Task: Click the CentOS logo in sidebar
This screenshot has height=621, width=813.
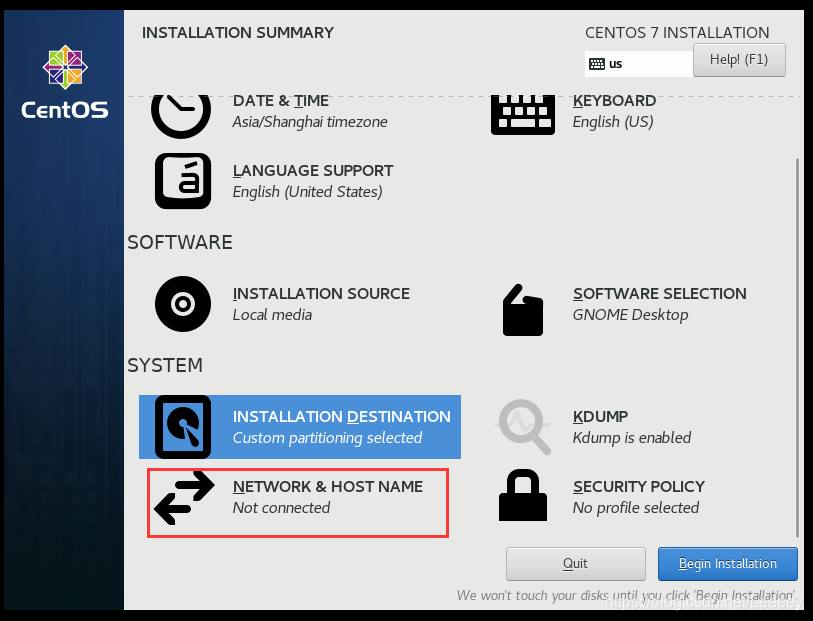Action: point(65,82)
